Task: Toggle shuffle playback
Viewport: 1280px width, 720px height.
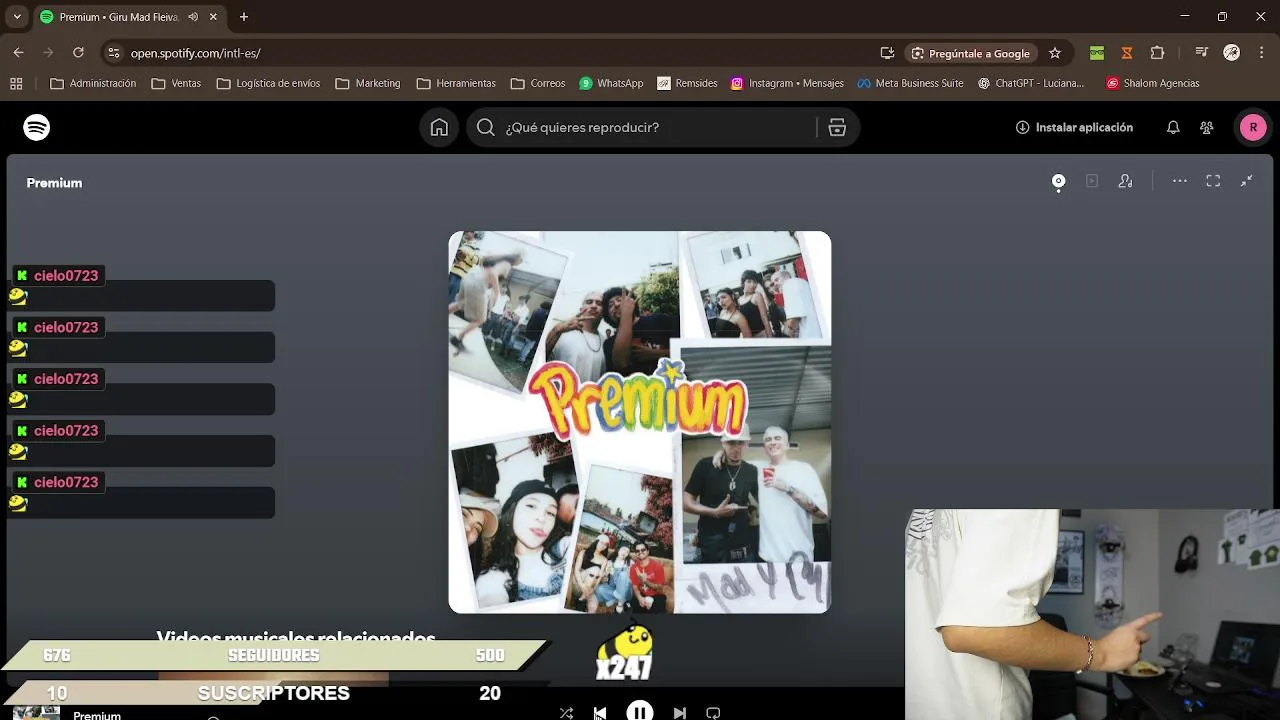Action: pos(566,713)
